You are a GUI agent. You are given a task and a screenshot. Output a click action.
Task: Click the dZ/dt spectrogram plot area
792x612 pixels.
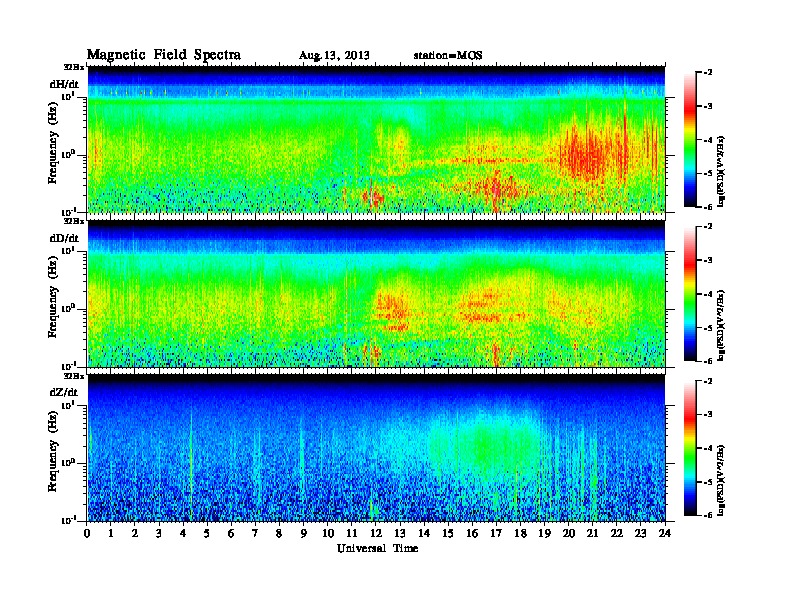[x=376, y=447]
